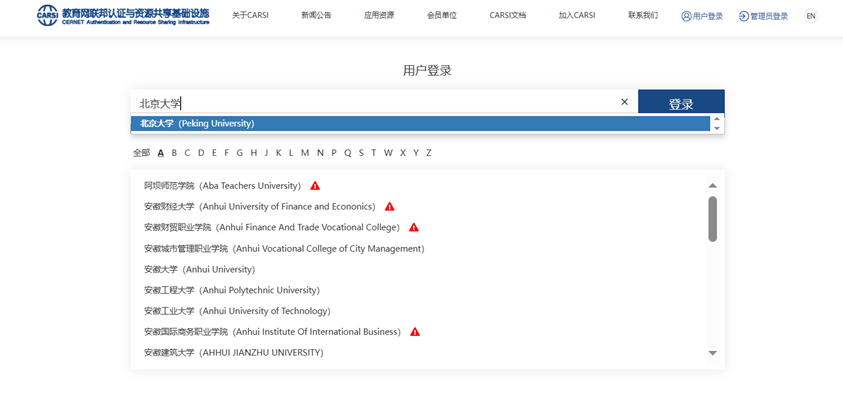Click warning icon beside Anhui Finance And Trade Vocational College
Viewport: 843px width, 411px height.
413,228
